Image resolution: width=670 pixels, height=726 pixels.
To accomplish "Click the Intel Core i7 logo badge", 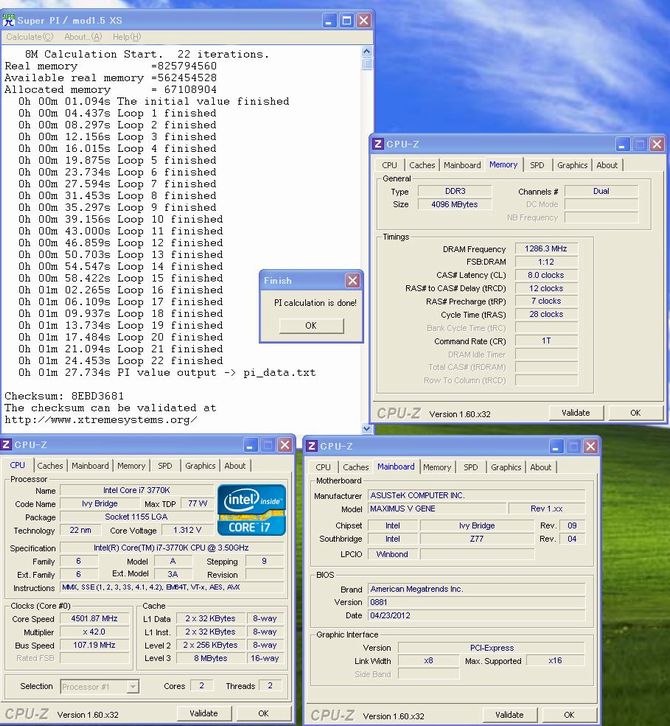I will [x=251, y=510].
